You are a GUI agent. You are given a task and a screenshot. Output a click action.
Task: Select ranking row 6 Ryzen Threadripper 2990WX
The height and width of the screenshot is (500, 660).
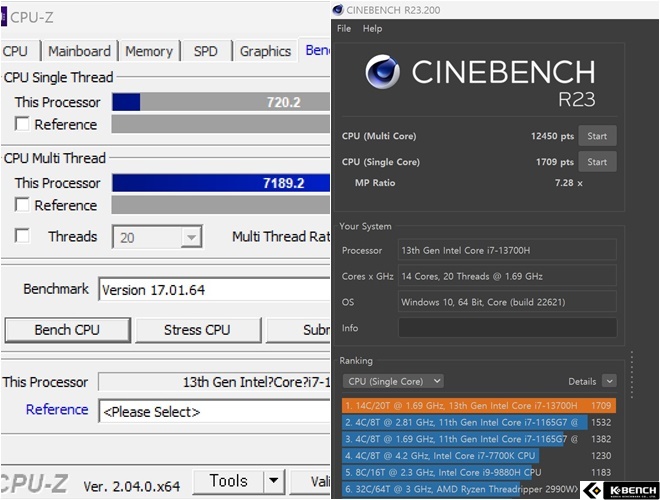(461, 489)
